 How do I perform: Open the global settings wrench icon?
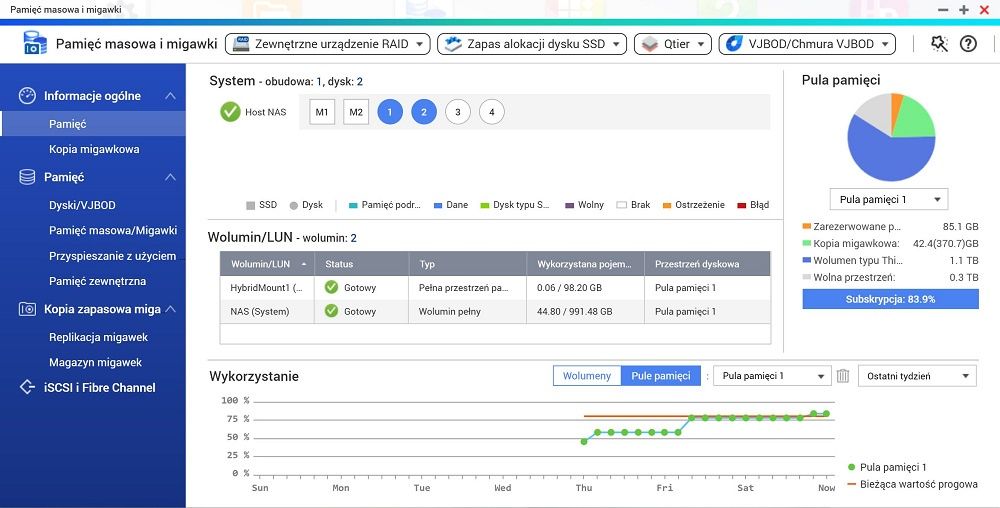tap(939, 43)
